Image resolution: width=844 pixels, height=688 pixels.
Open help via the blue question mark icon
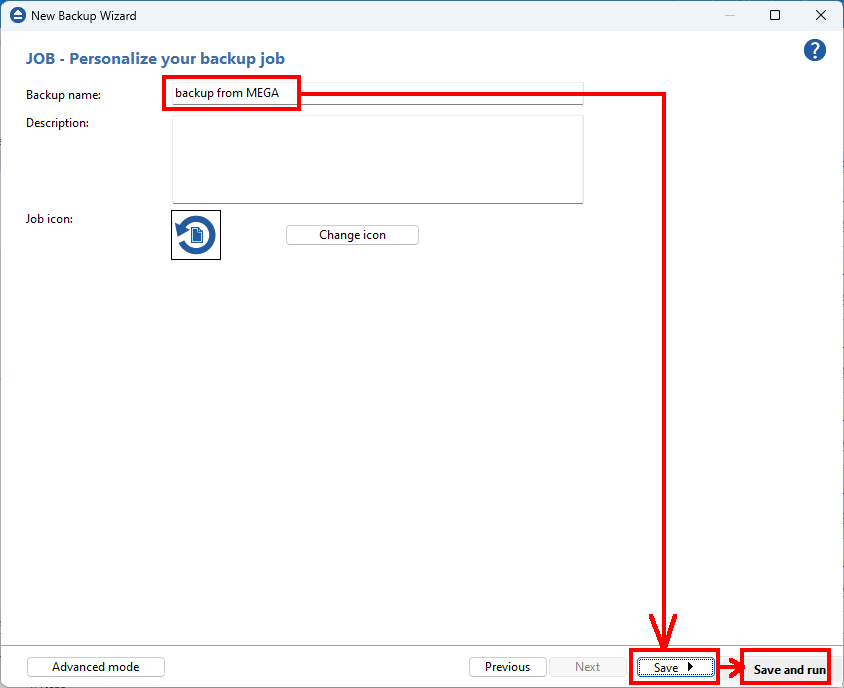pyautogui.click(x=814, y=51)
